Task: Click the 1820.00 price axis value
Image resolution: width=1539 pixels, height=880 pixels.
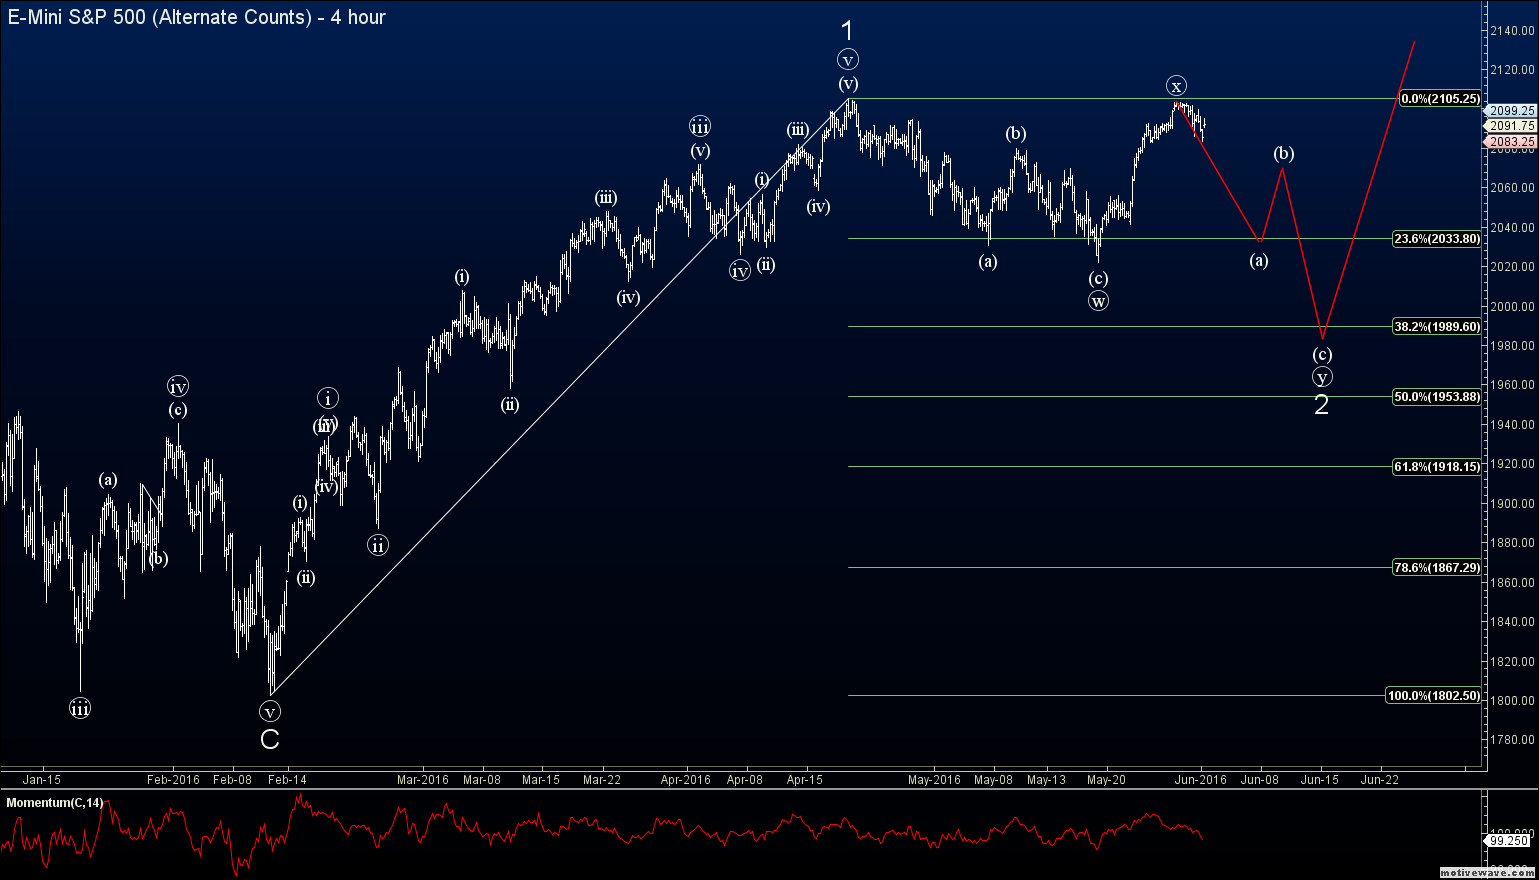Action: coord(1512,662)
